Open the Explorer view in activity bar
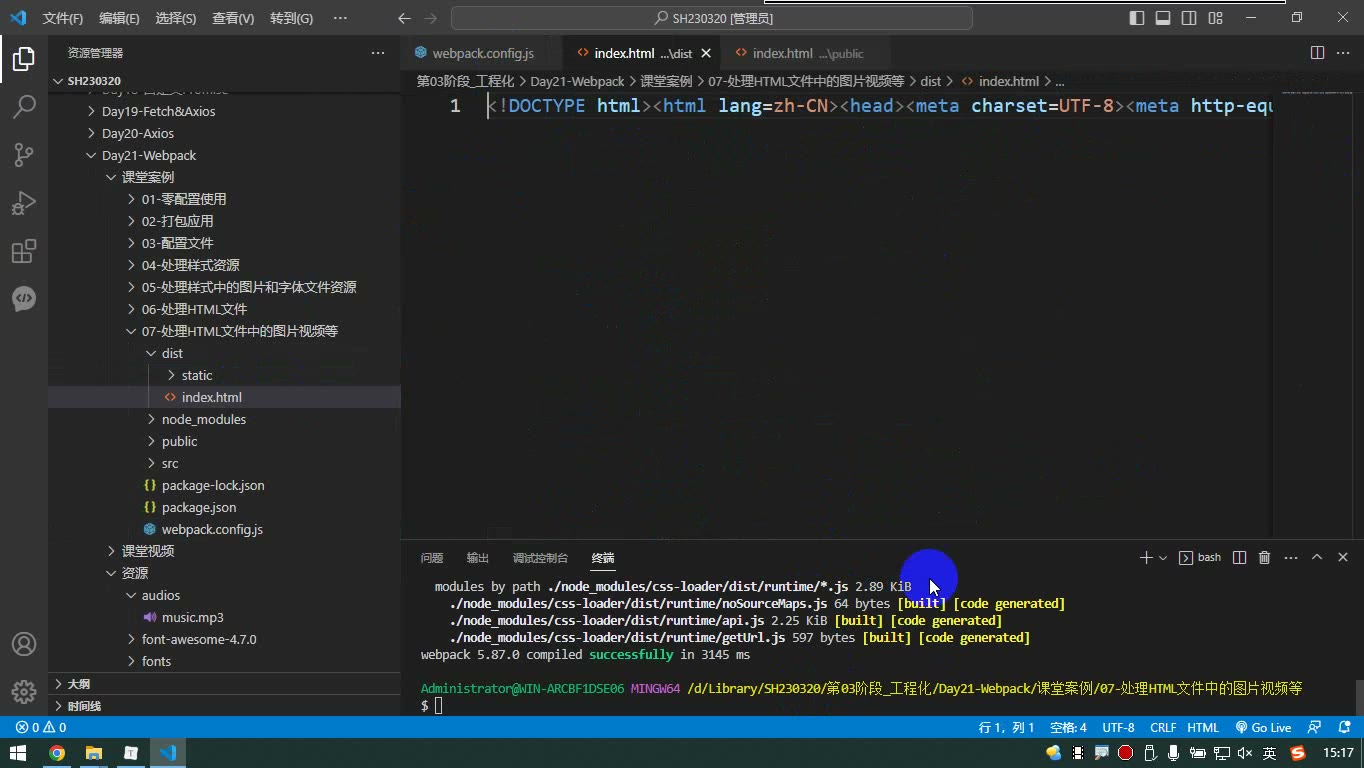Screen dimensions: 1364x768 coord(24,59)
